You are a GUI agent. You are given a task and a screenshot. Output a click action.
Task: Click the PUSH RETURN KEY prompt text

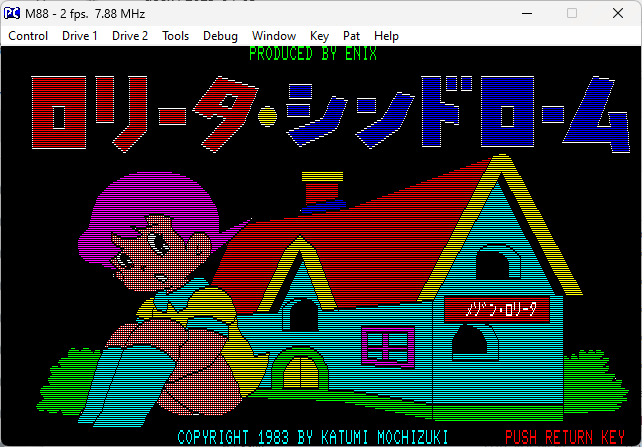click(x=565, y=437)
